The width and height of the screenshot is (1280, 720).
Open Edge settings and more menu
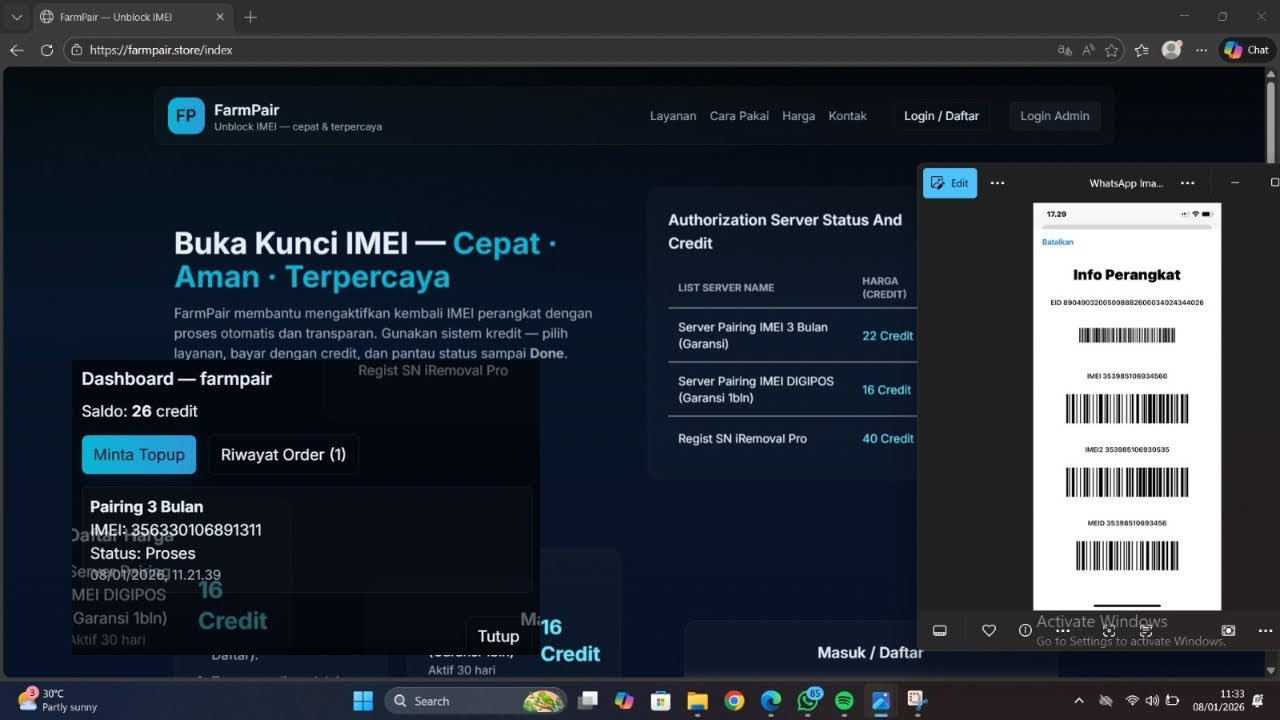[1201, 50]
